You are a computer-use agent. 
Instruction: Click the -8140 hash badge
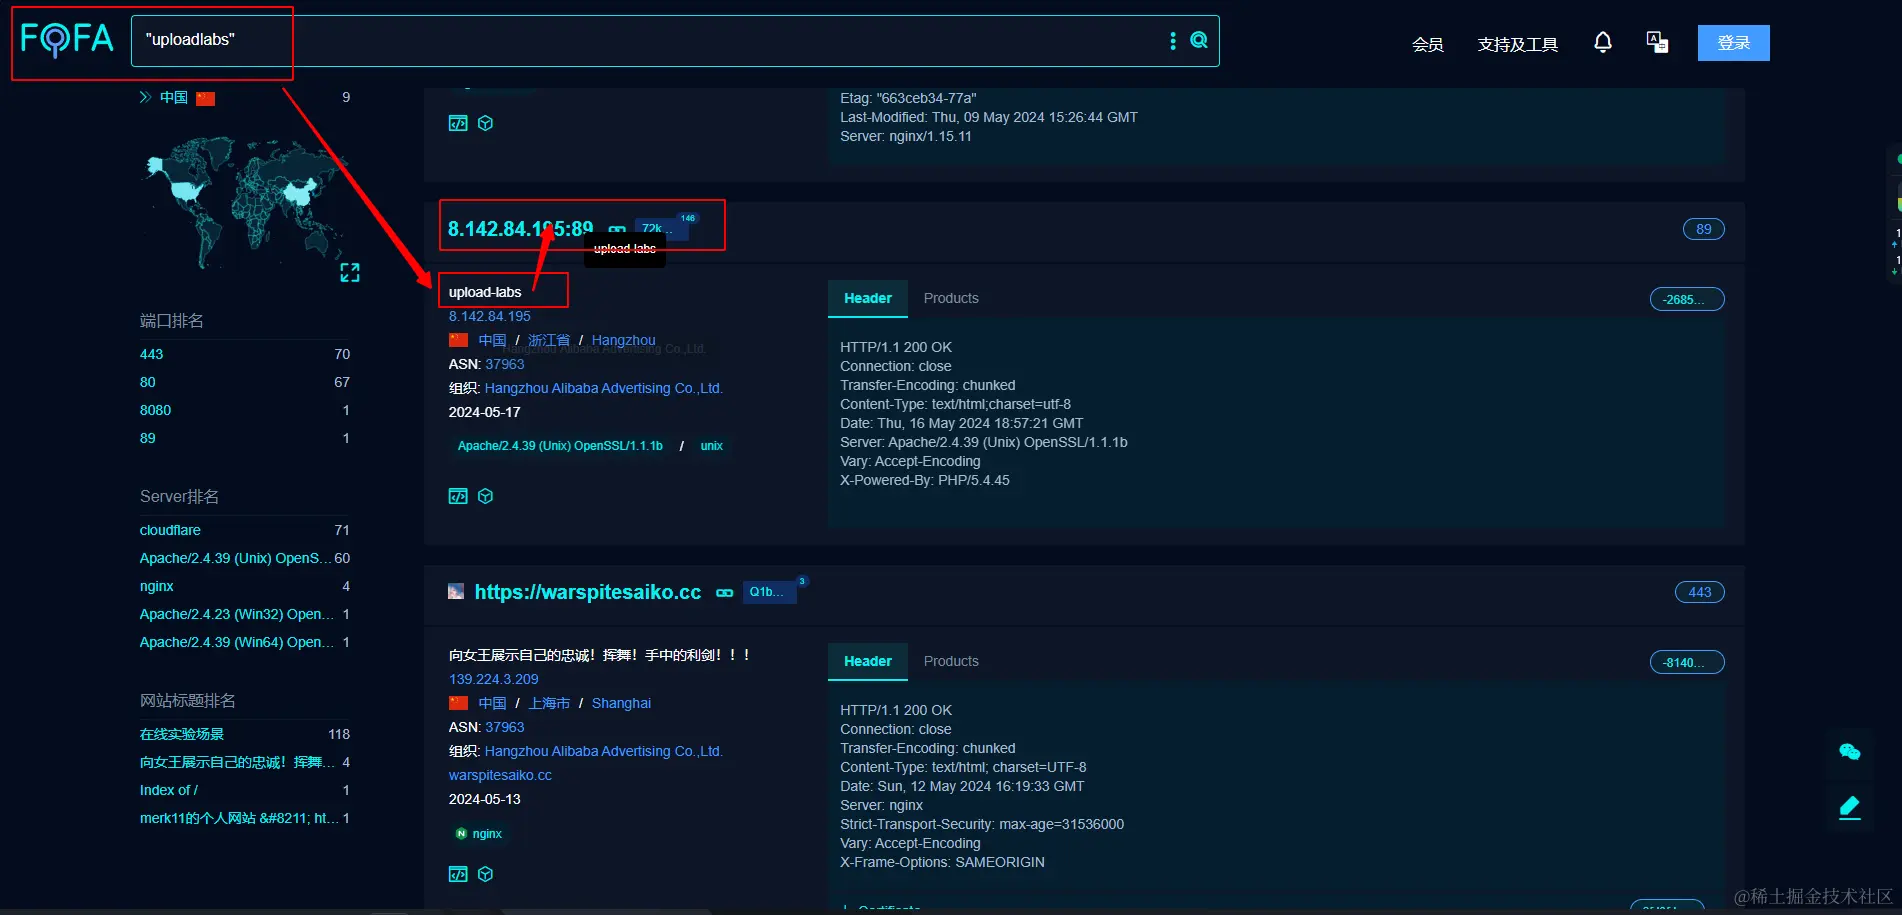pyautogui.click(x=1687, y=662)
